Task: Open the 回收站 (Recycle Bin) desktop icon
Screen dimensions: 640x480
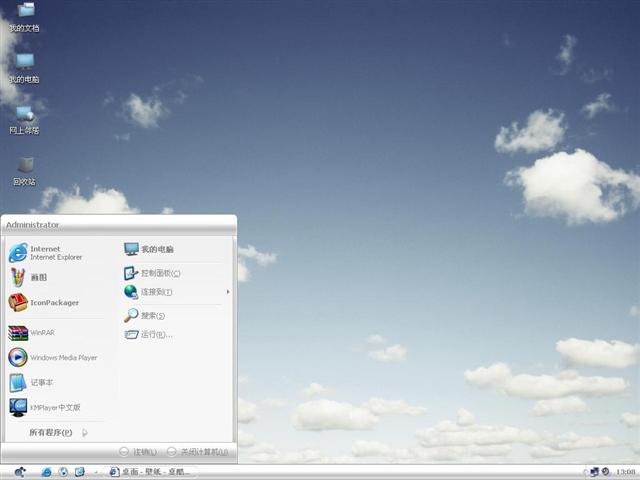Action: (25, 168)
